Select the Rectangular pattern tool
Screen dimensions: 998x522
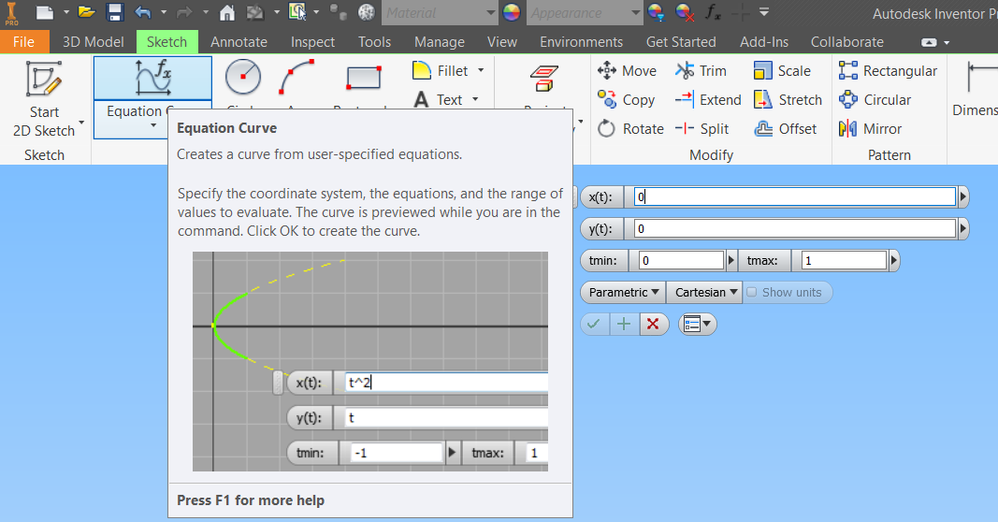tap(888, 71)
